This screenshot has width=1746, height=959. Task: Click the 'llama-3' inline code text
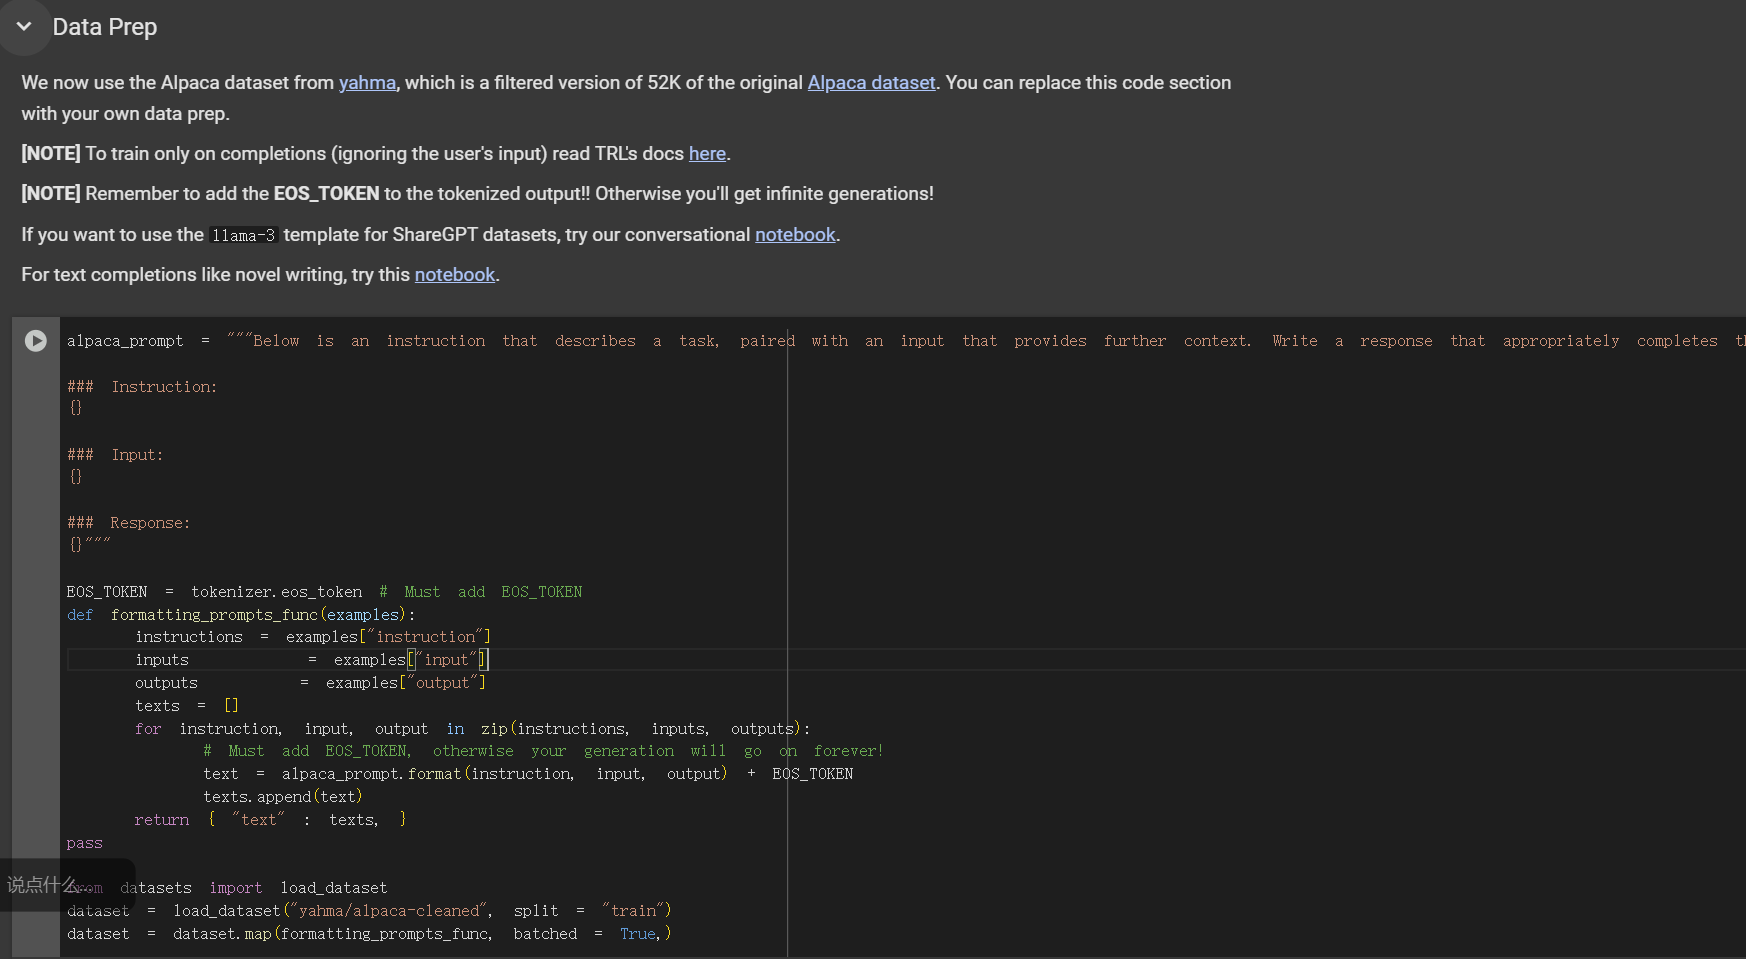(243, 236)
